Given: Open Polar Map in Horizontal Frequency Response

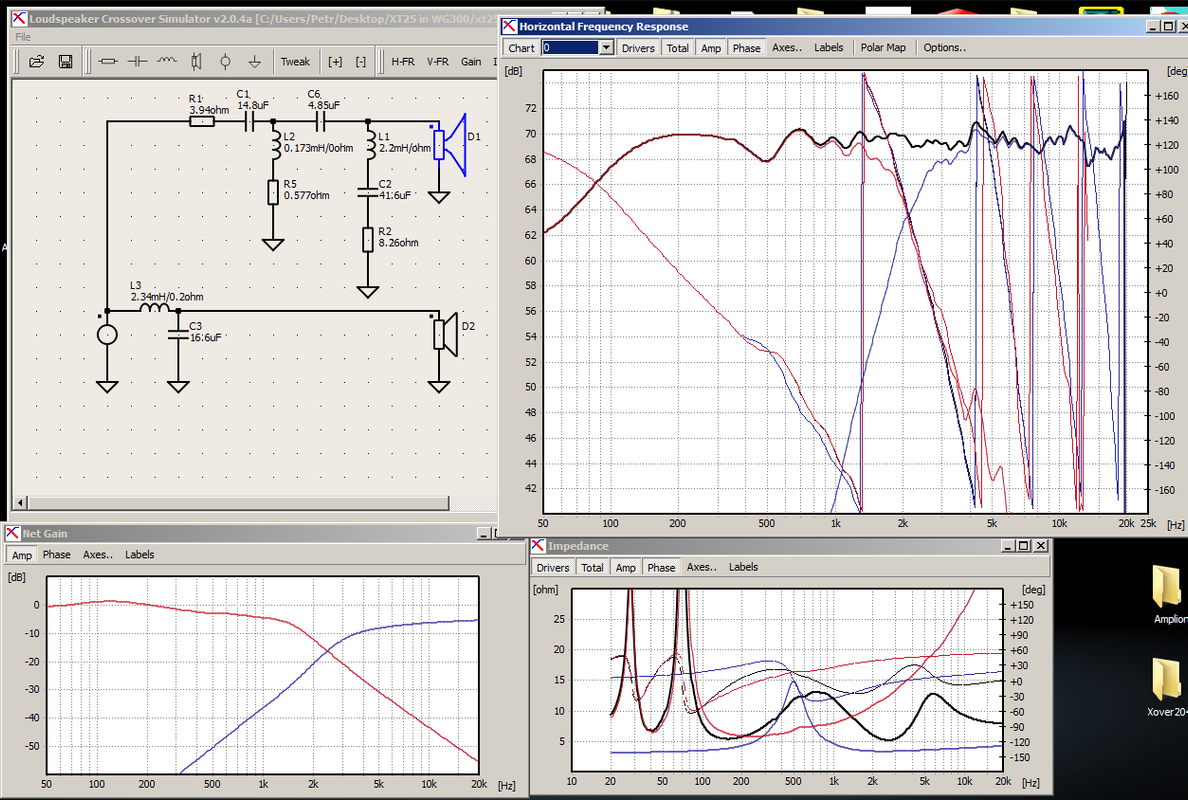Looking at the screenshot, I should 883,47.
